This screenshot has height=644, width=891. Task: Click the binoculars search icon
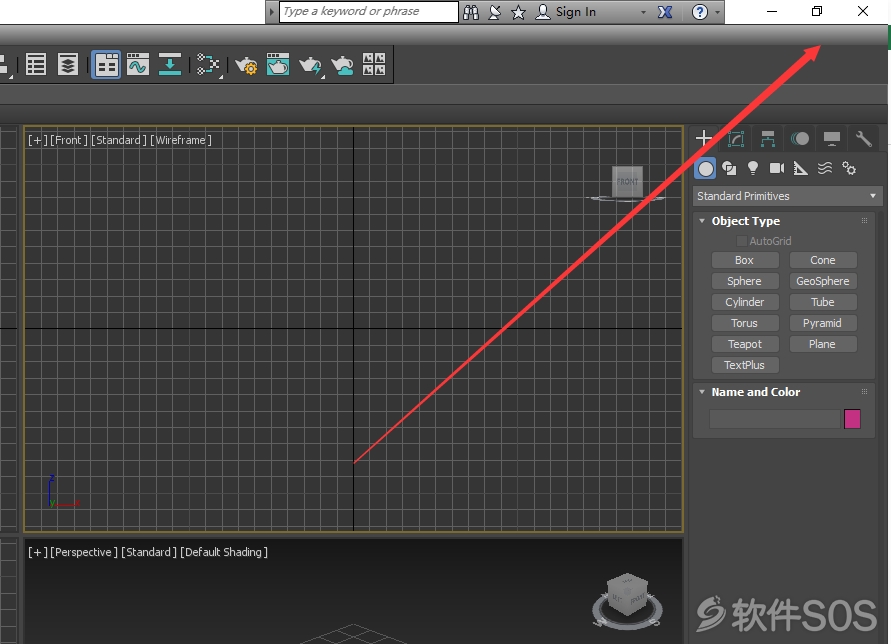(471, 12)
